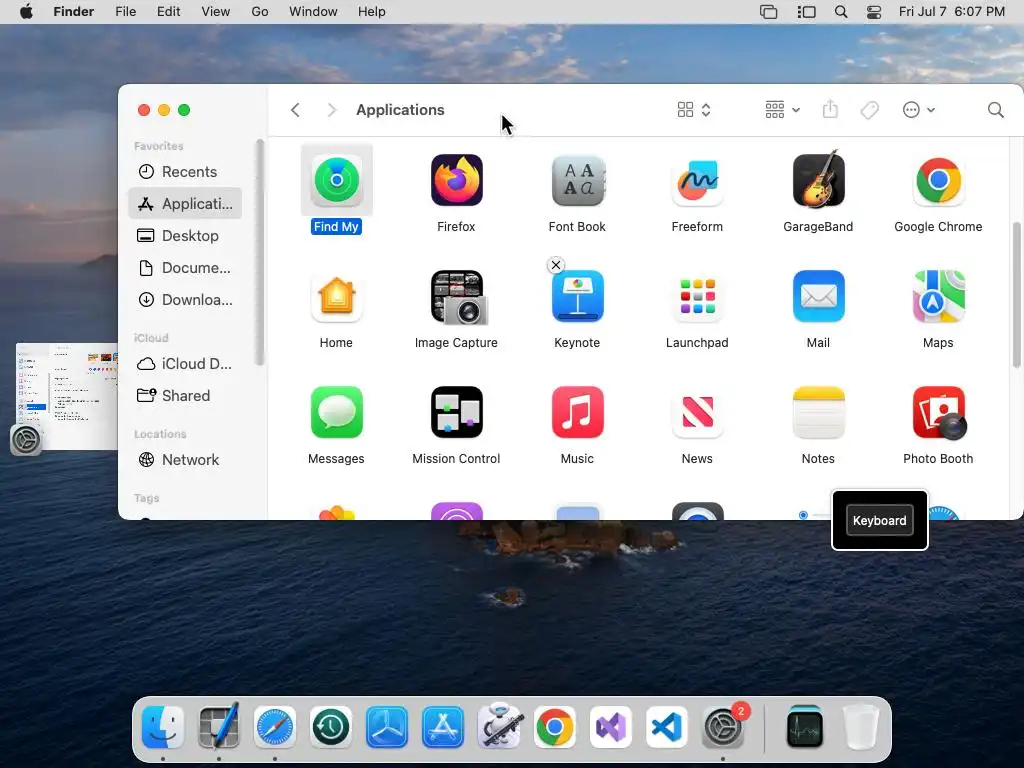
Task: Select the Maps app icon
Action: coord(938,296)
